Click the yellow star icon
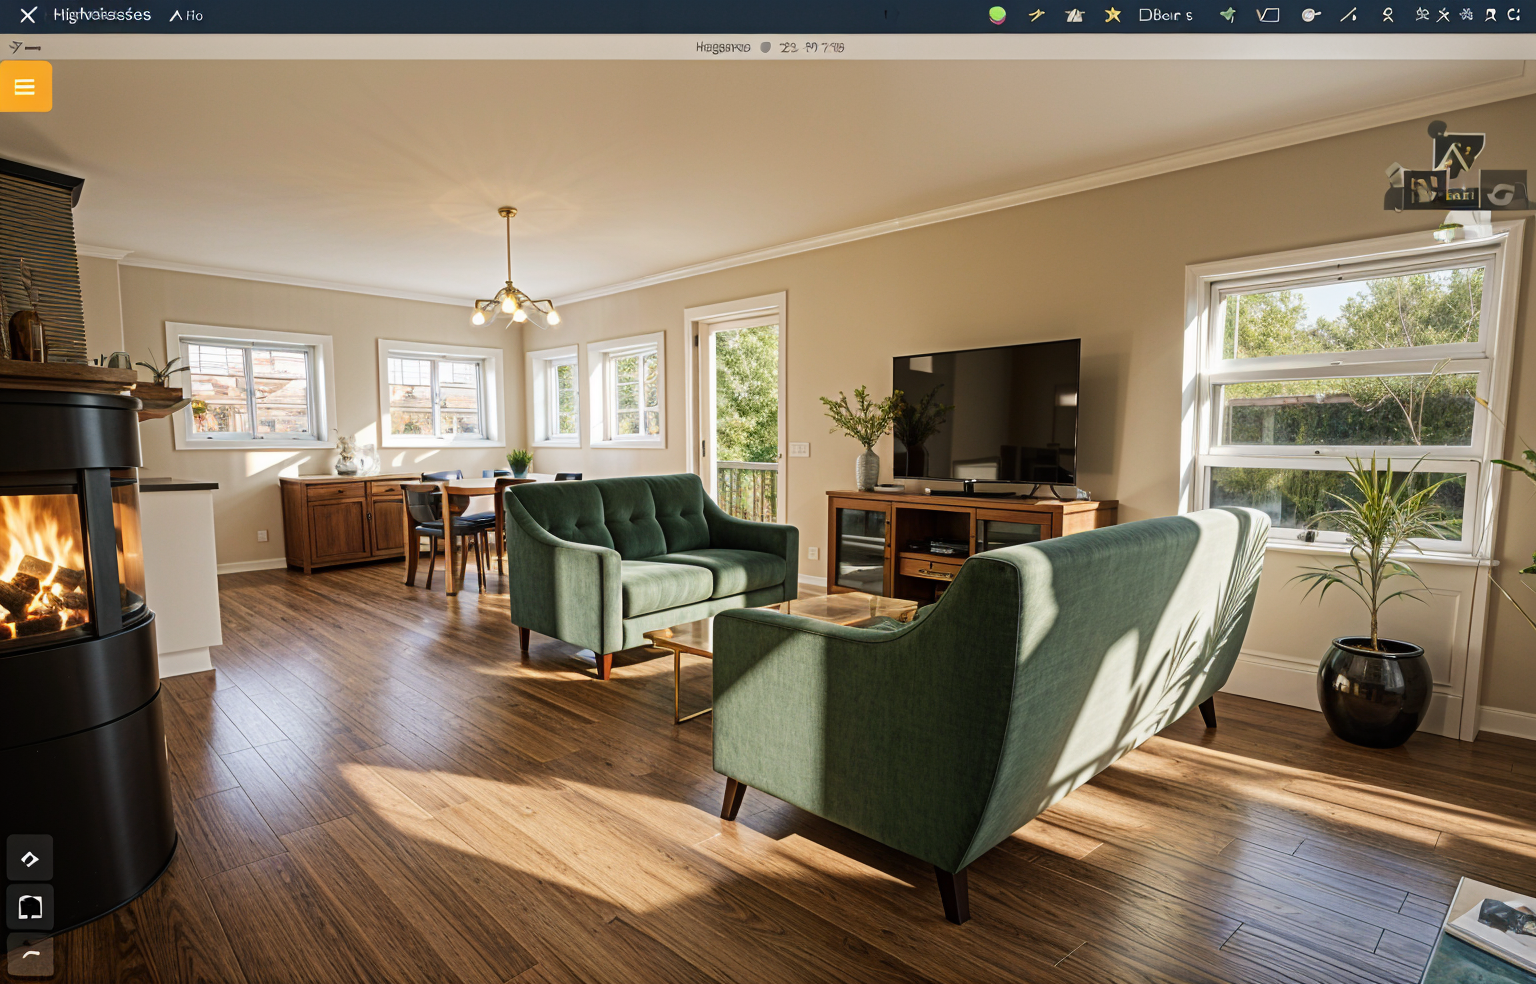1536x984 pixels. pos(1112,15)
